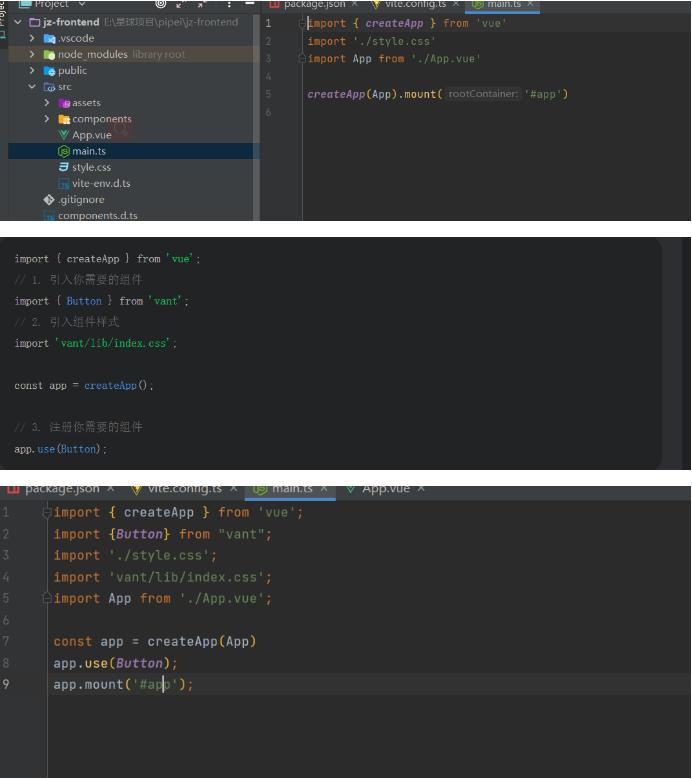Switch to vite.config.ts tab in the App.vue tab row
Image resolution: width=692 pixels, height=779 pixels.
point(184,489)
